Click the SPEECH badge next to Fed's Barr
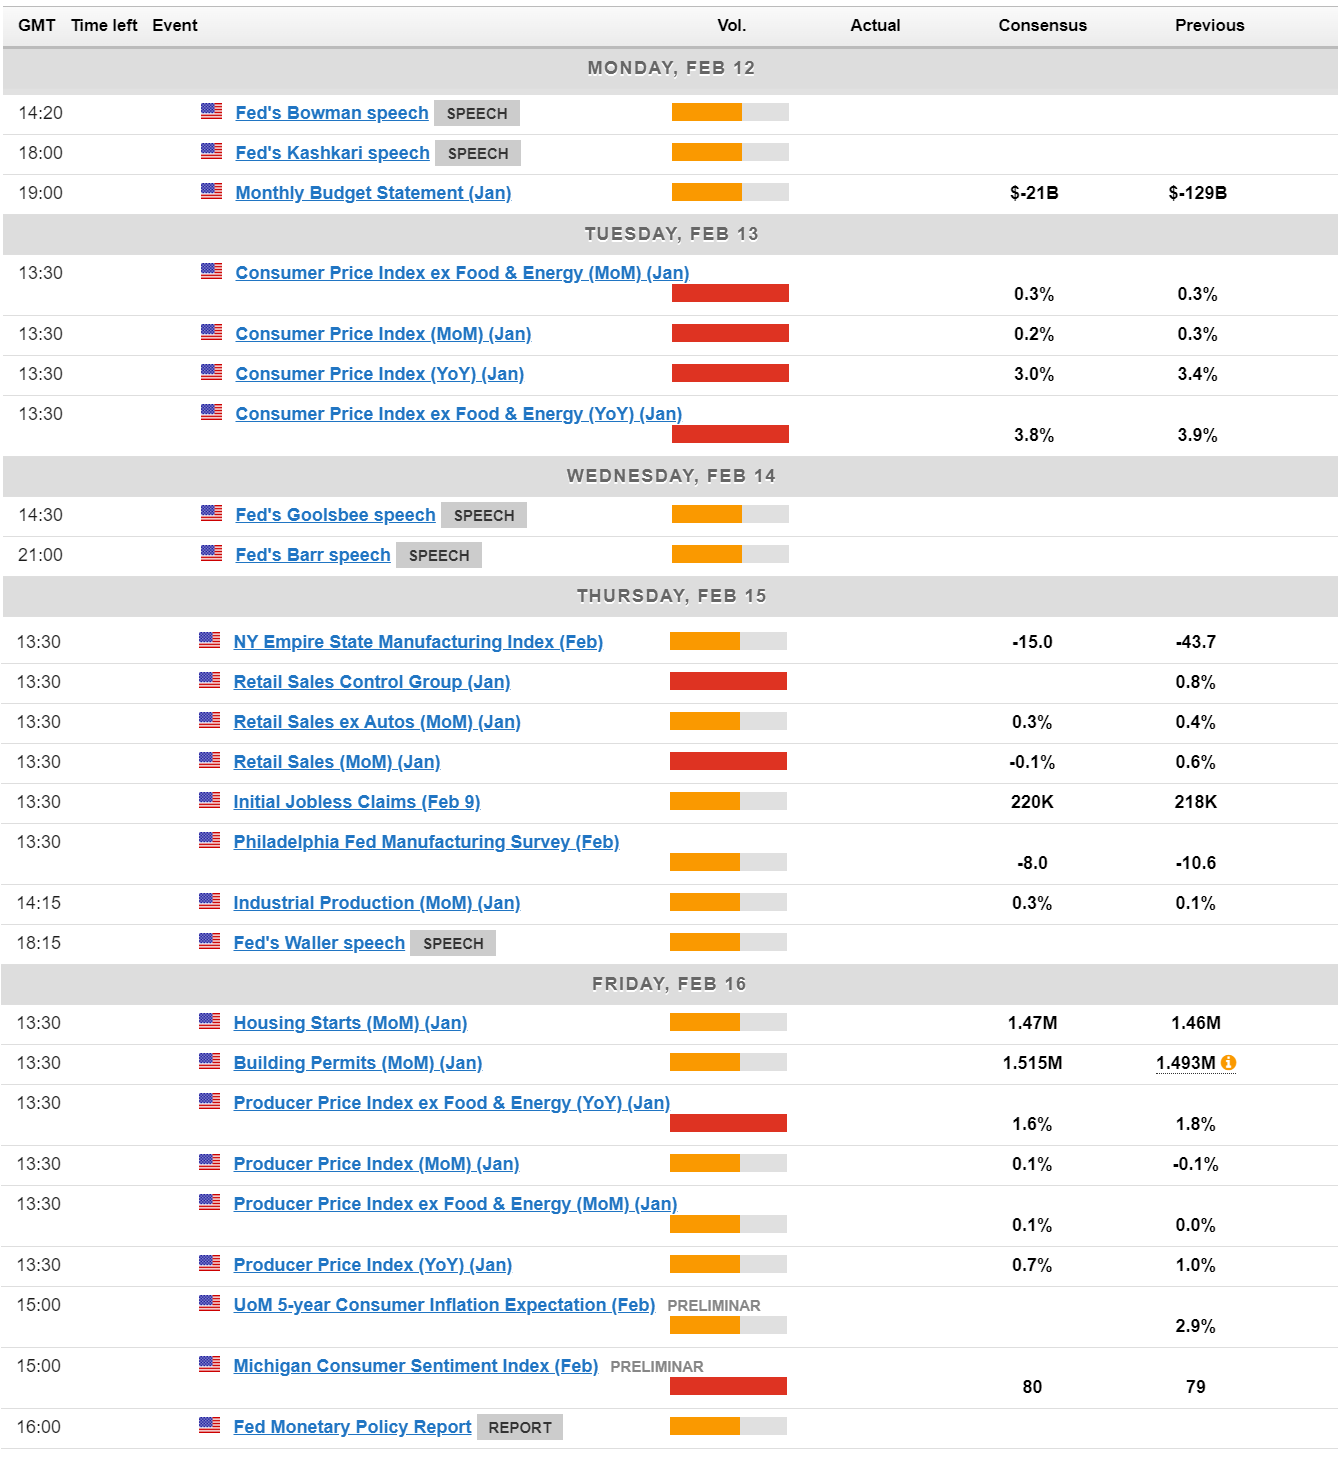The width and height of the screenshot is (1338, 1462). pos(439,555)
